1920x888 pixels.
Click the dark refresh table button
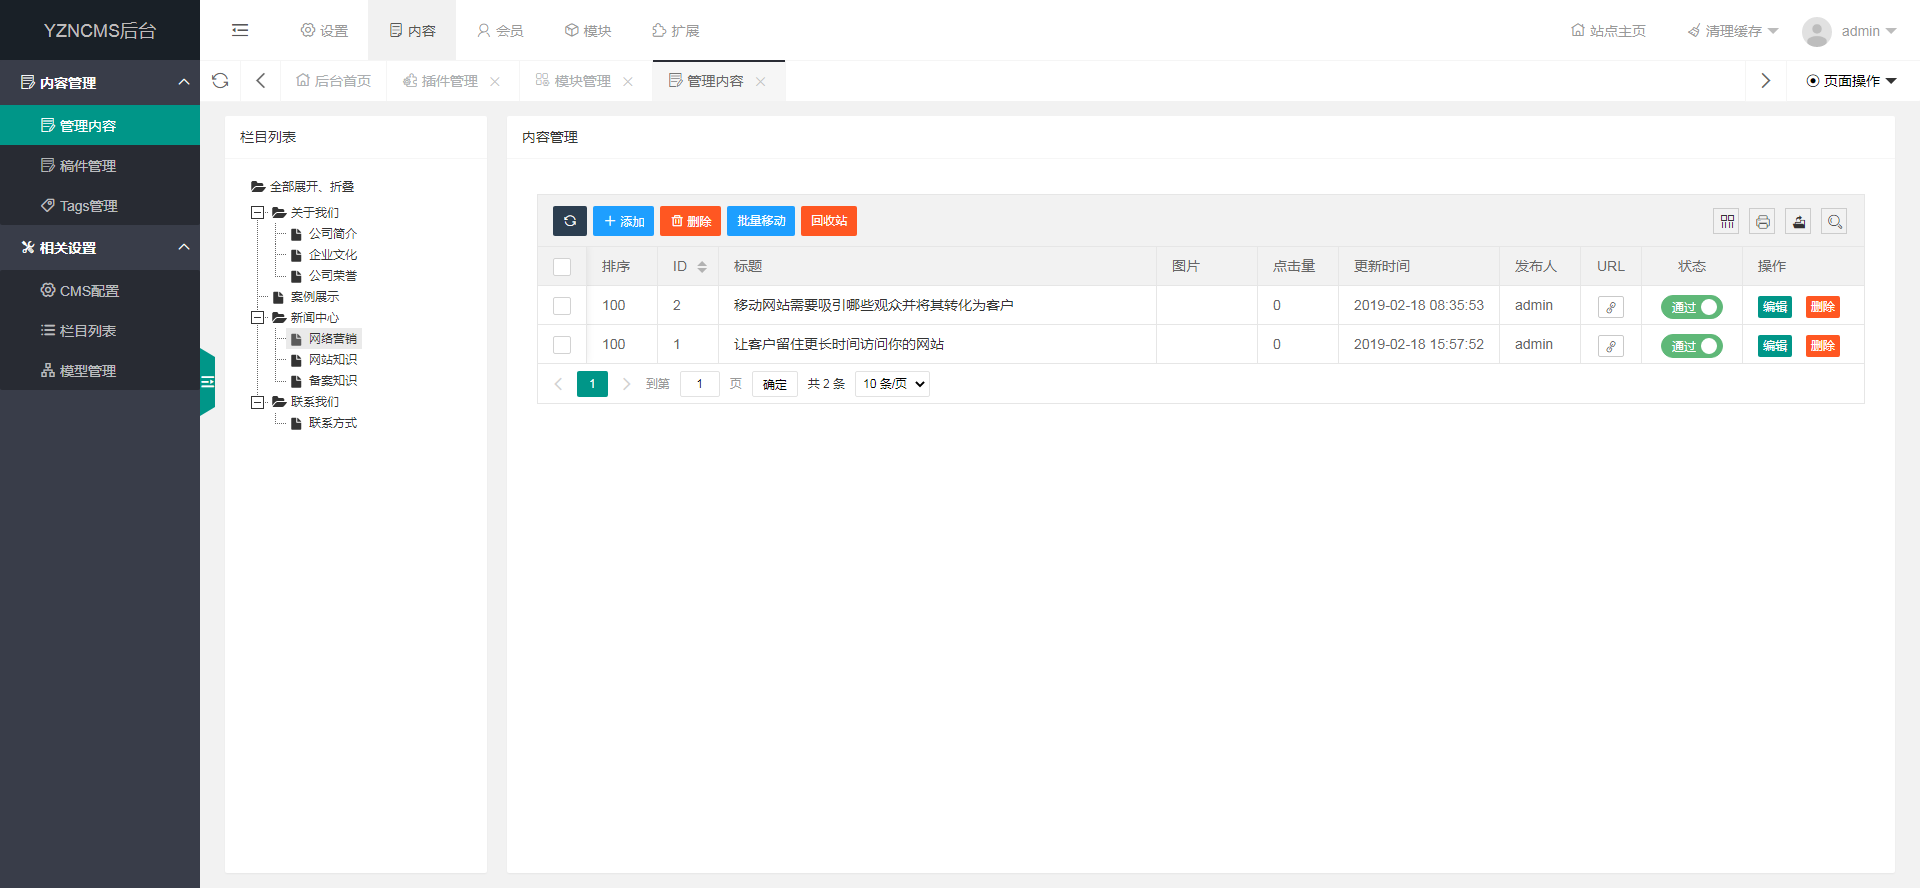tap(569, 221)
